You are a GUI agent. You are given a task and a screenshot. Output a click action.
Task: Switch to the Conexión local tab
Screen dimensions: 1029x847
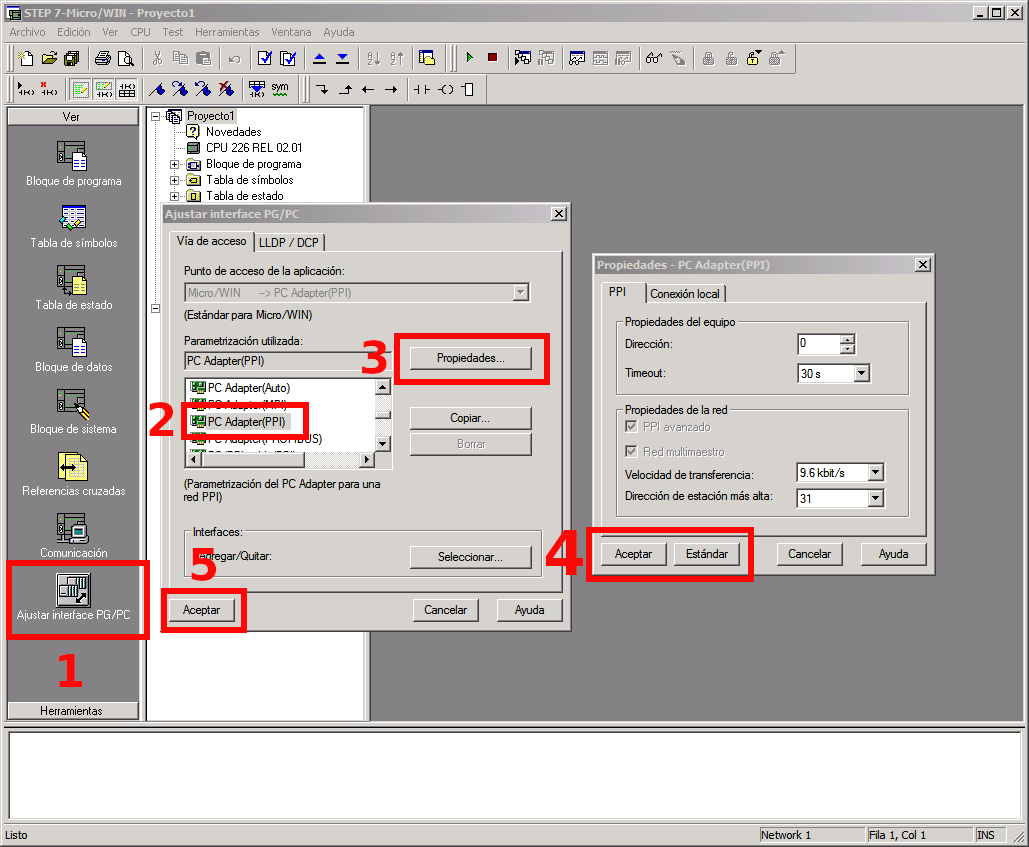tap(684, 294)
